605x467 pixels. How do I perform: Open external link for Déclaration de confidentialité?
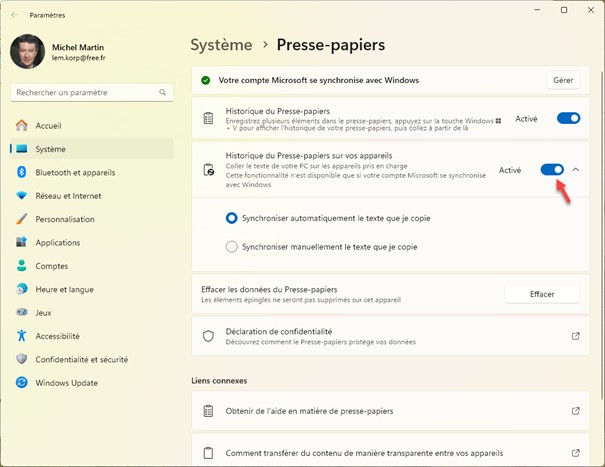(575, 336)
